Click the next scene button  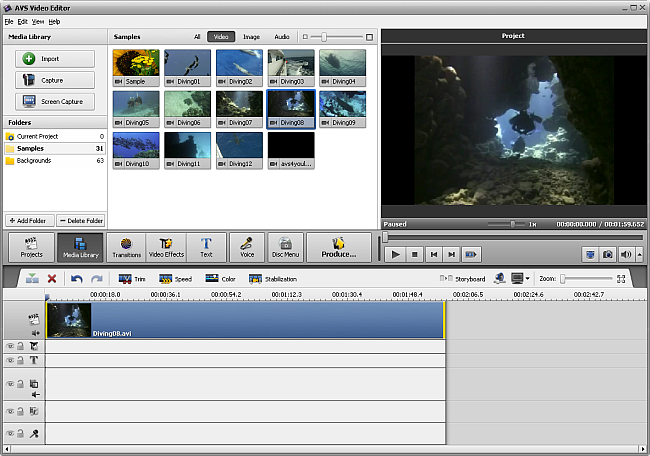click(471, 254)
